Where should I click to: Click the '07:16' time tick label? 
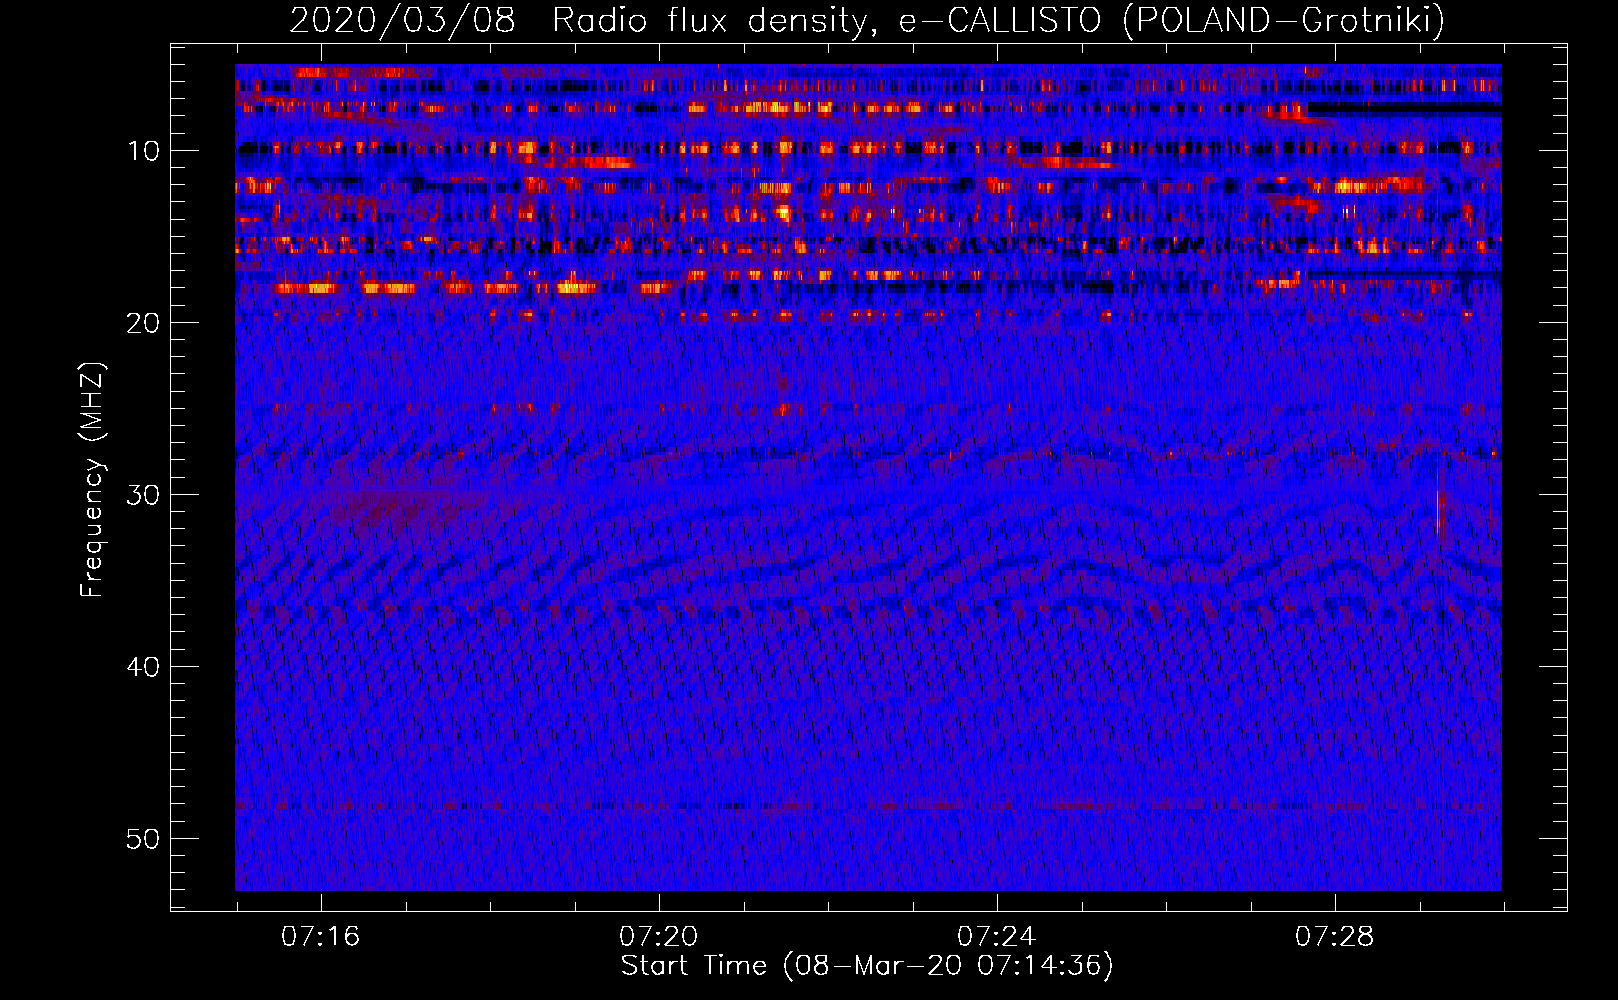coord(320,937)
